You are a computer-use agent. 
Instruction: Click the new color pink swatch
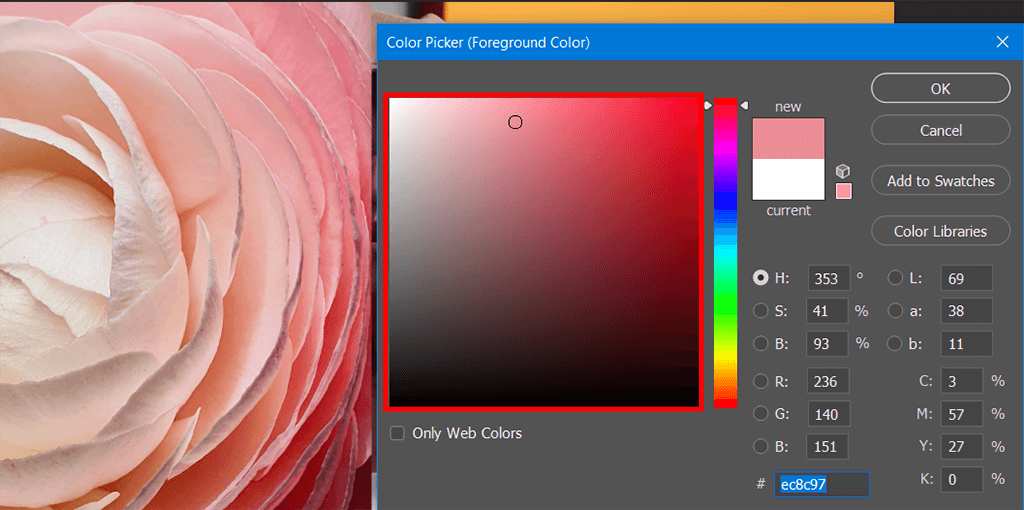coord(788,138)
